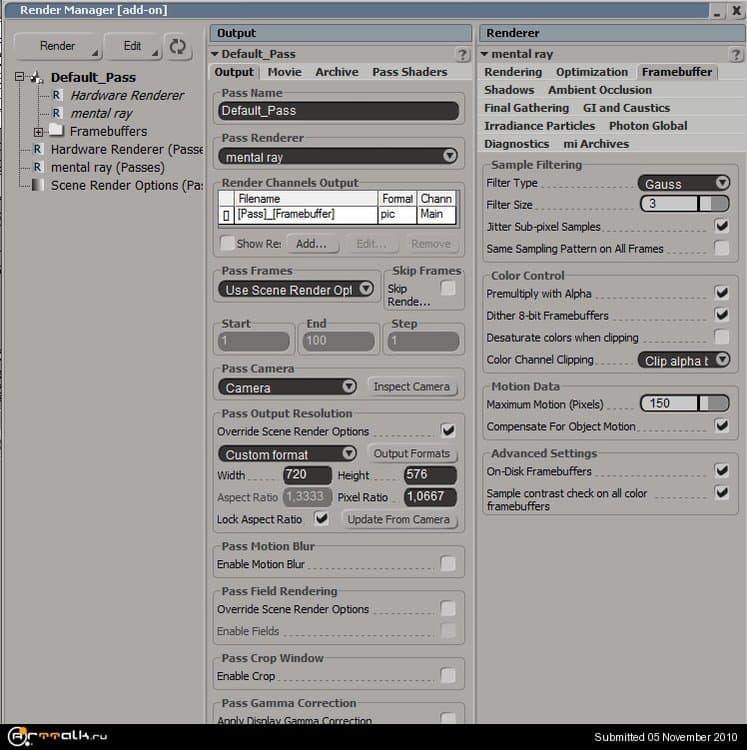The width and height of the screenshot is (747, 750).
Task: Expand the Framebuffers tree node
Action: click(x=38, y=132)
